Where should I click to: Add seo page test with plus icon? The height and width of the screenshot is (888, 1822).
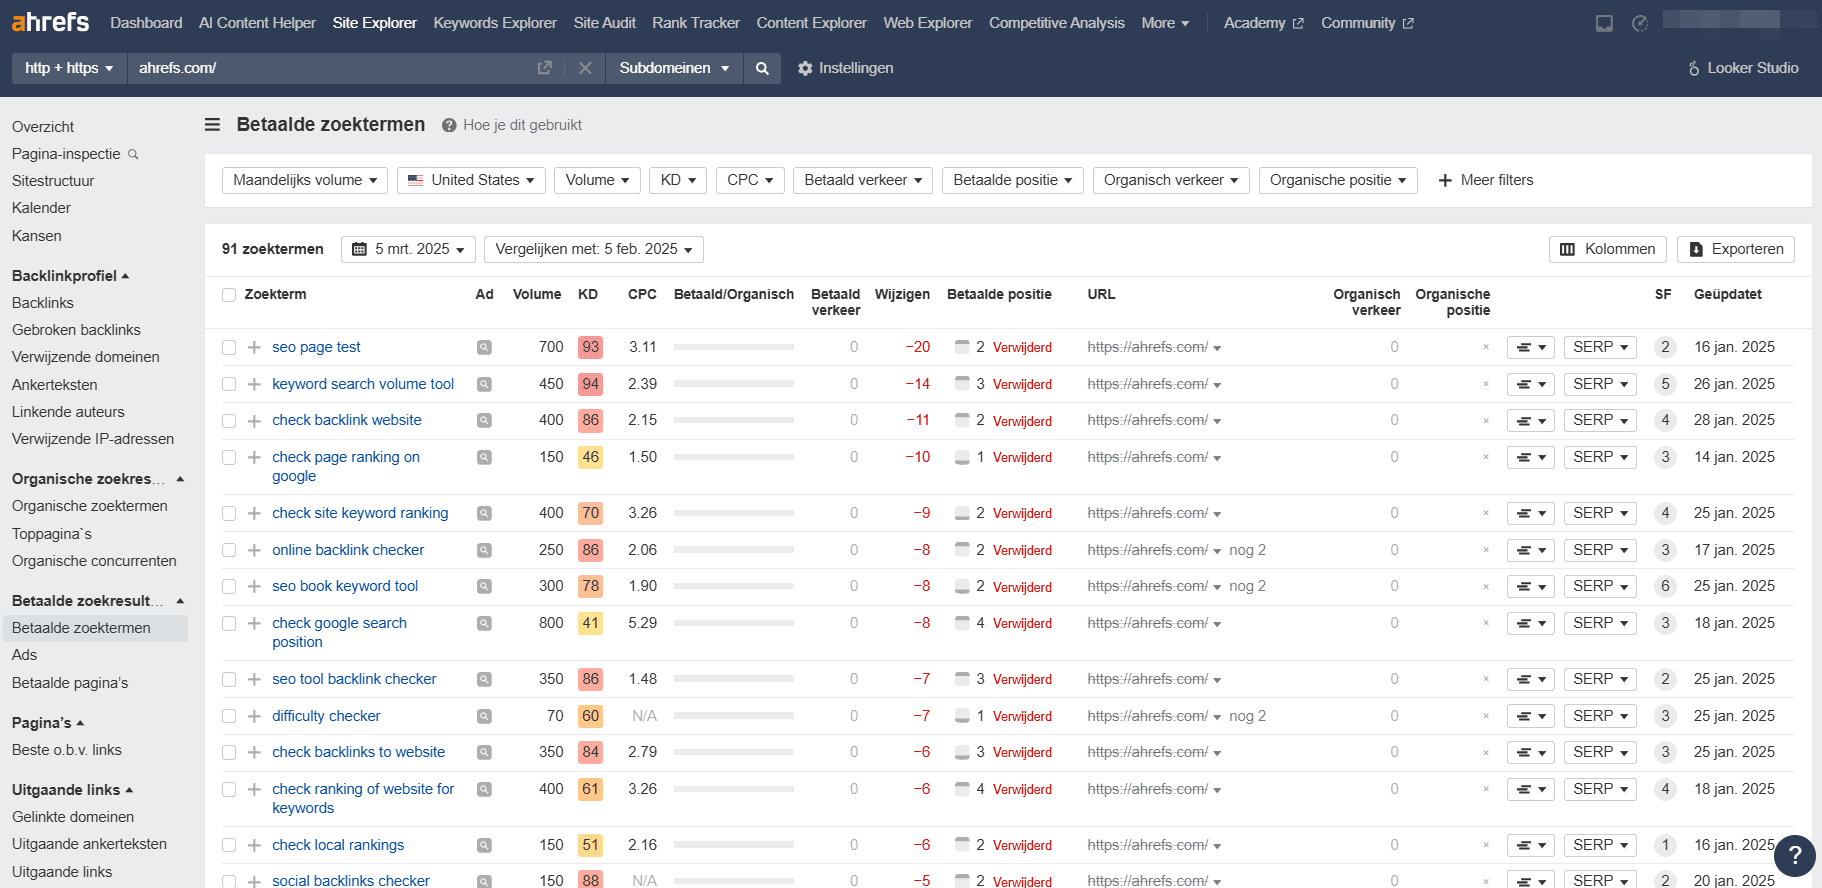coord(254,347)
